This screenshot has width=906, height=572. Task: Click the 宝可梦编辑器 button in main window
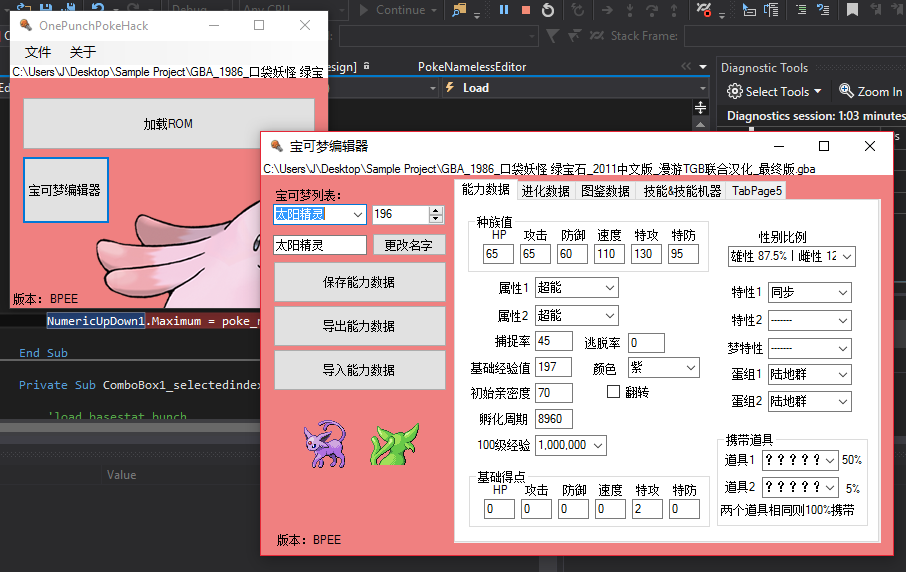click(65, 190)
